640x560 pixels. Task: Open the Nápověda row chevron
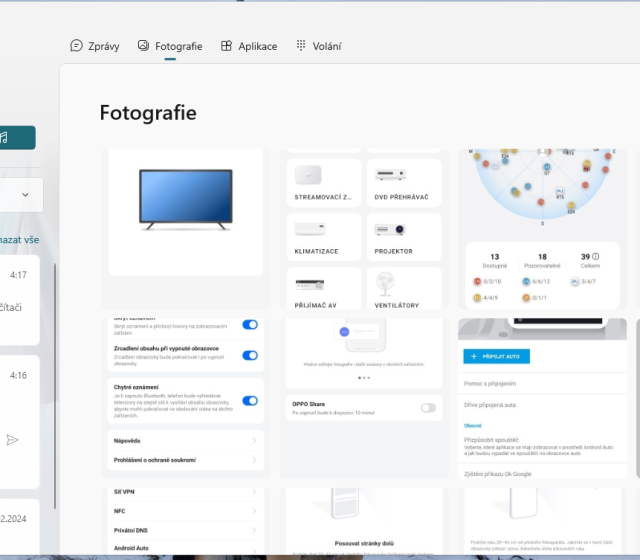coord(254,440)
